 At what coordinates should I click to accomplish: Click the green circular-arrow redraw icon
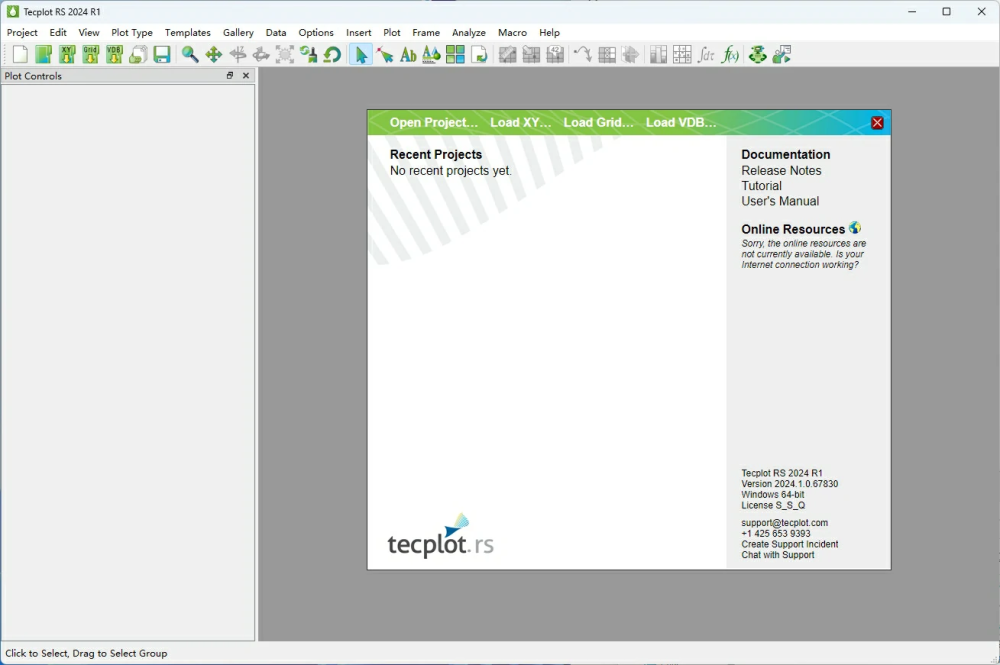click(x=332, y=55)
